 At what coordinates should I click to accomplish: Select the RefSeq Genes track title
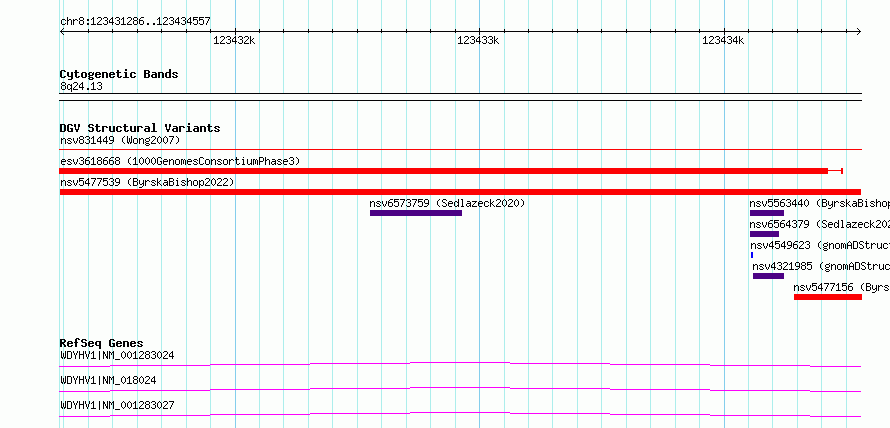(102, 343)
